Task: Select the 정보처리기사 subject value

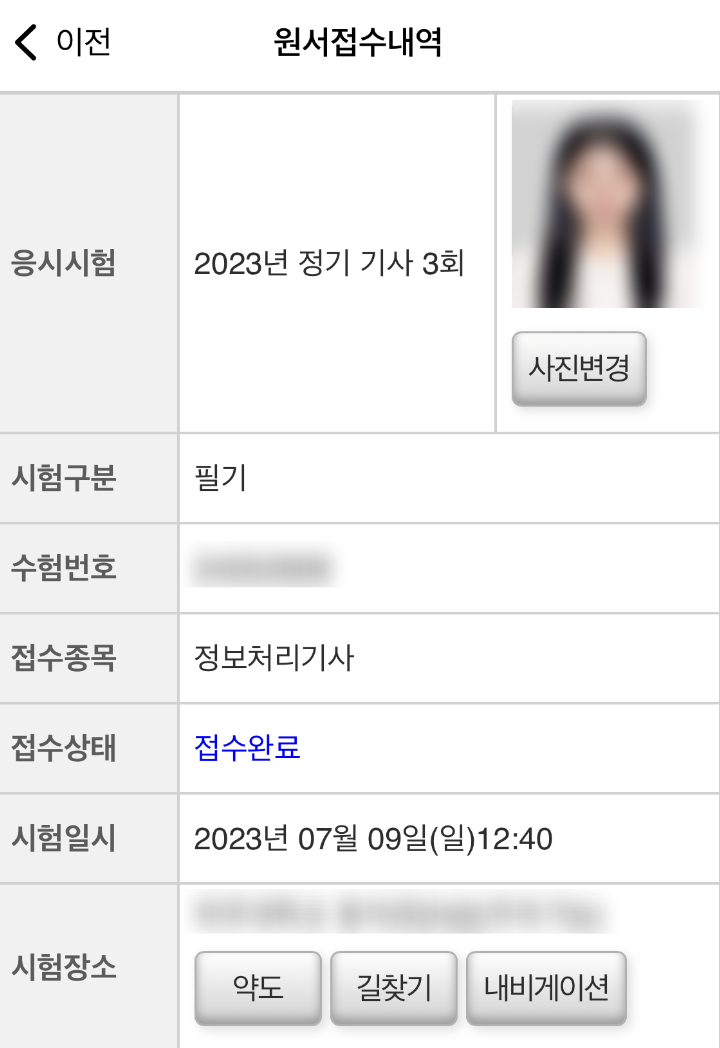Action: (x=273, y=658)
